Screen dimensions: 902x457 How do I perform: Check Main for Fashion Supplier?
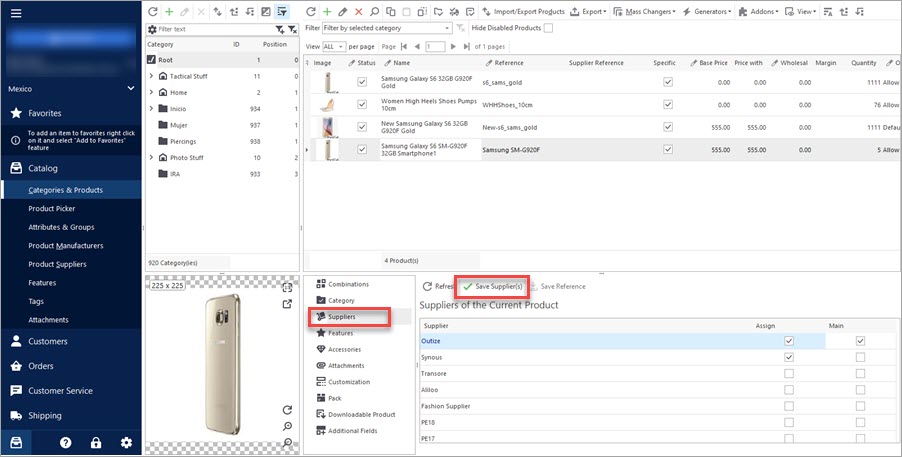coord(860,406)
